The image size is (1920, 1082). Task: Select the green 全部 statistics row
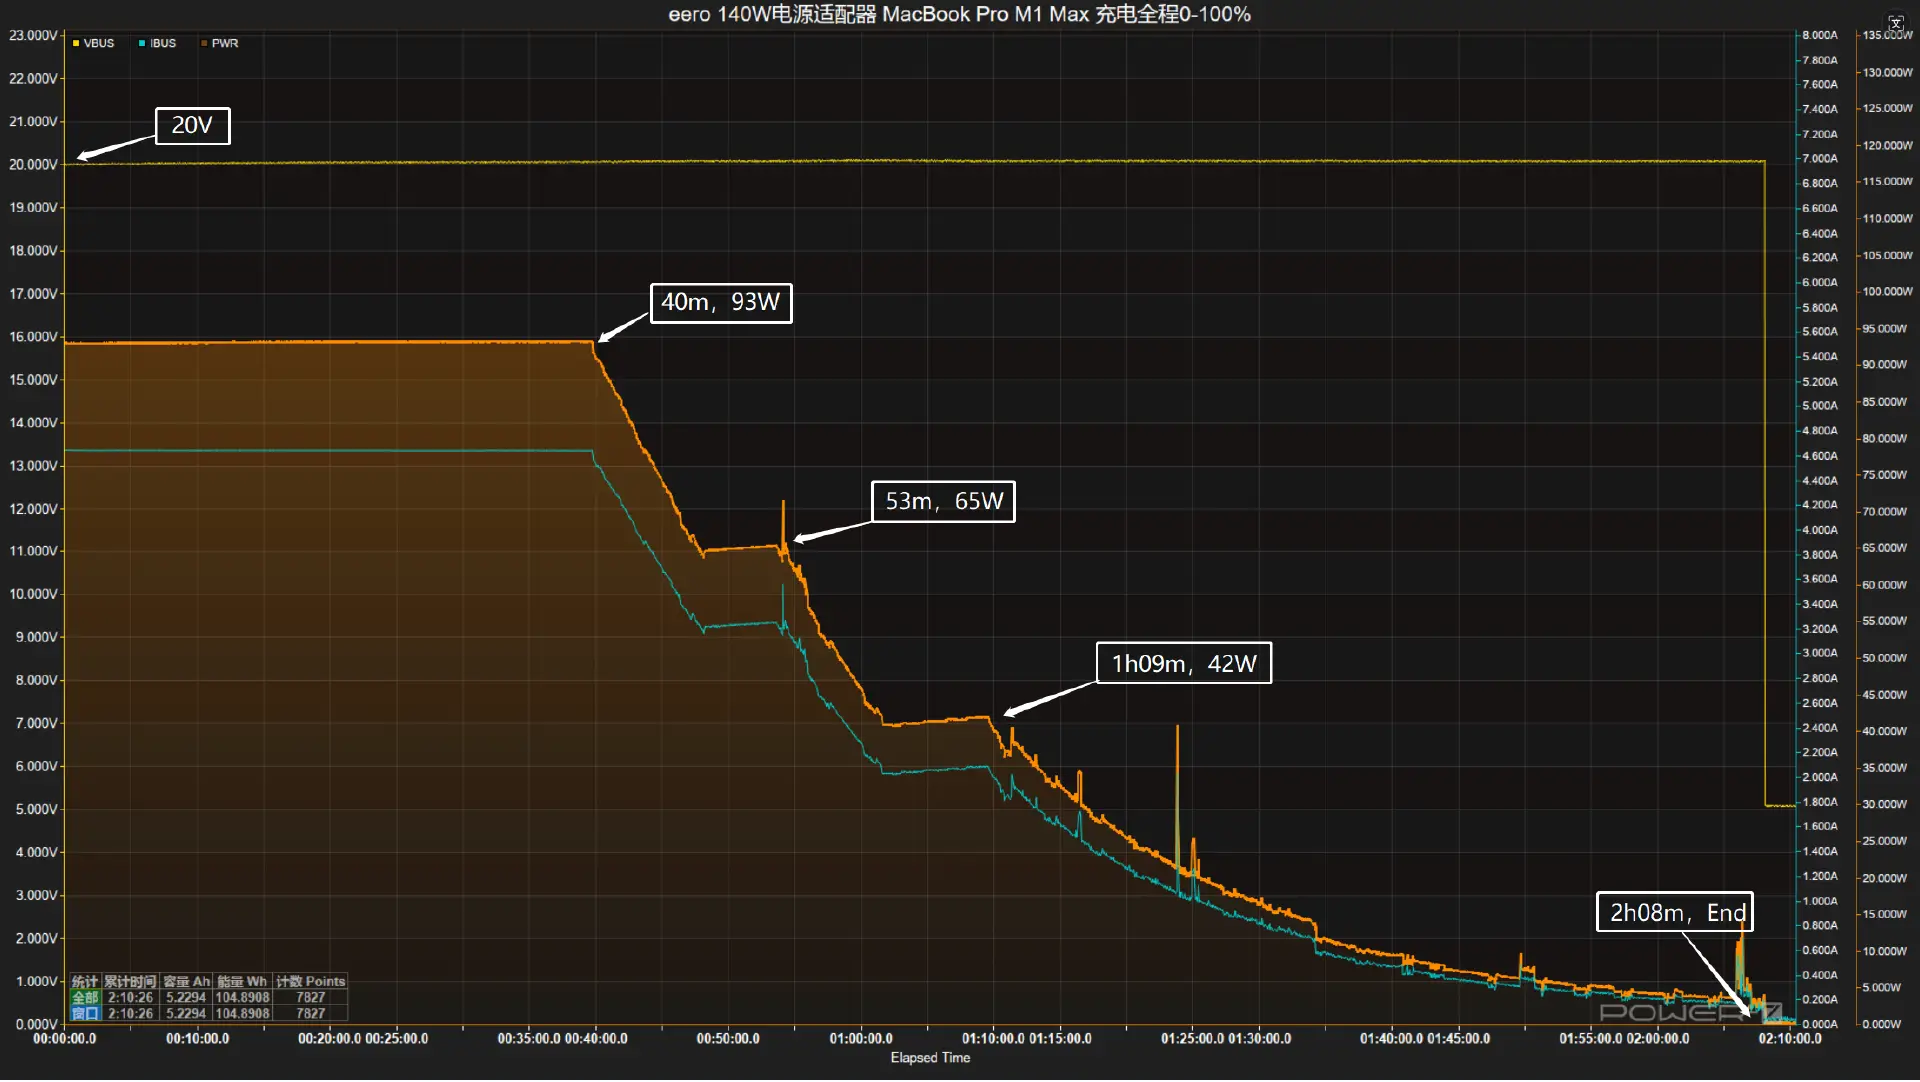pyautogui.click(x=85, y=998)
